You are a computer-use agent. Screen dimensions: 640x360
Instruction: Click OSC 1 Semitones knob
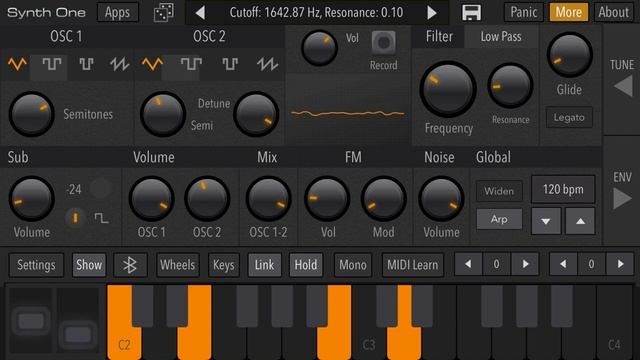[31, 114]
